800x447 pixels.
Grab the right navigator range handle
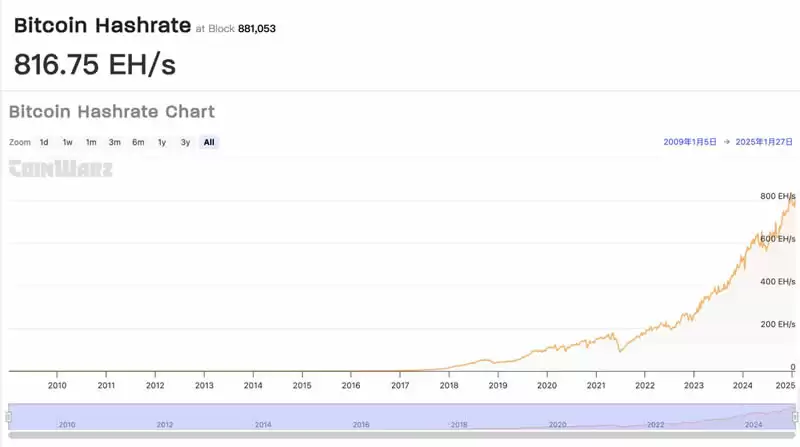793,416
